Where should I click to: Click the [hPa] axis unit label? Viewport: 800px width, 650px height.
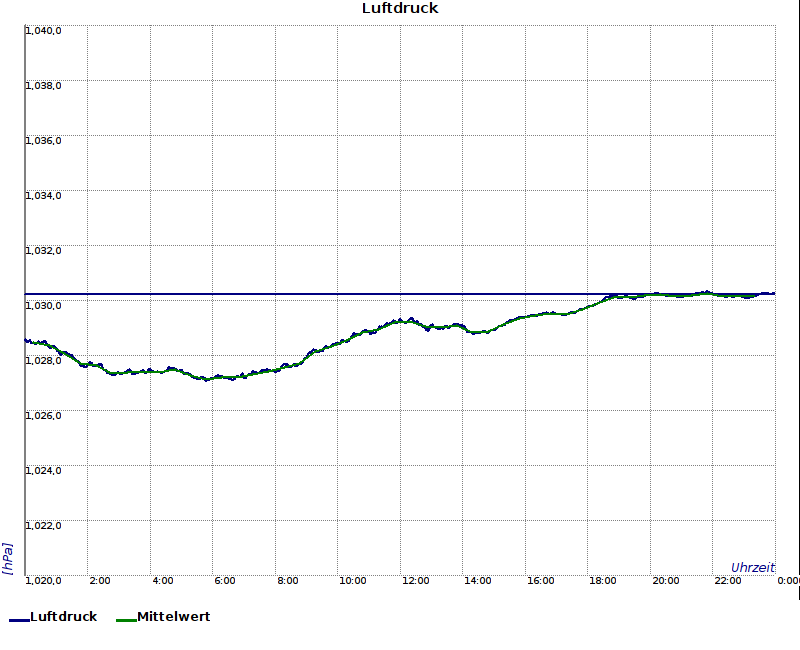click(x=8, y=559)
